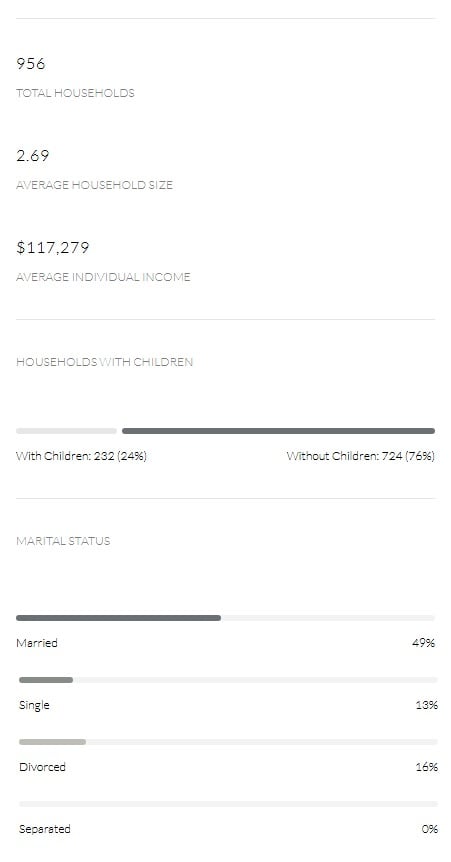Viewport: 451px width, 862px height.
Task: Click the Without Children dark bar segment
Action: click(x=278, y=431)
